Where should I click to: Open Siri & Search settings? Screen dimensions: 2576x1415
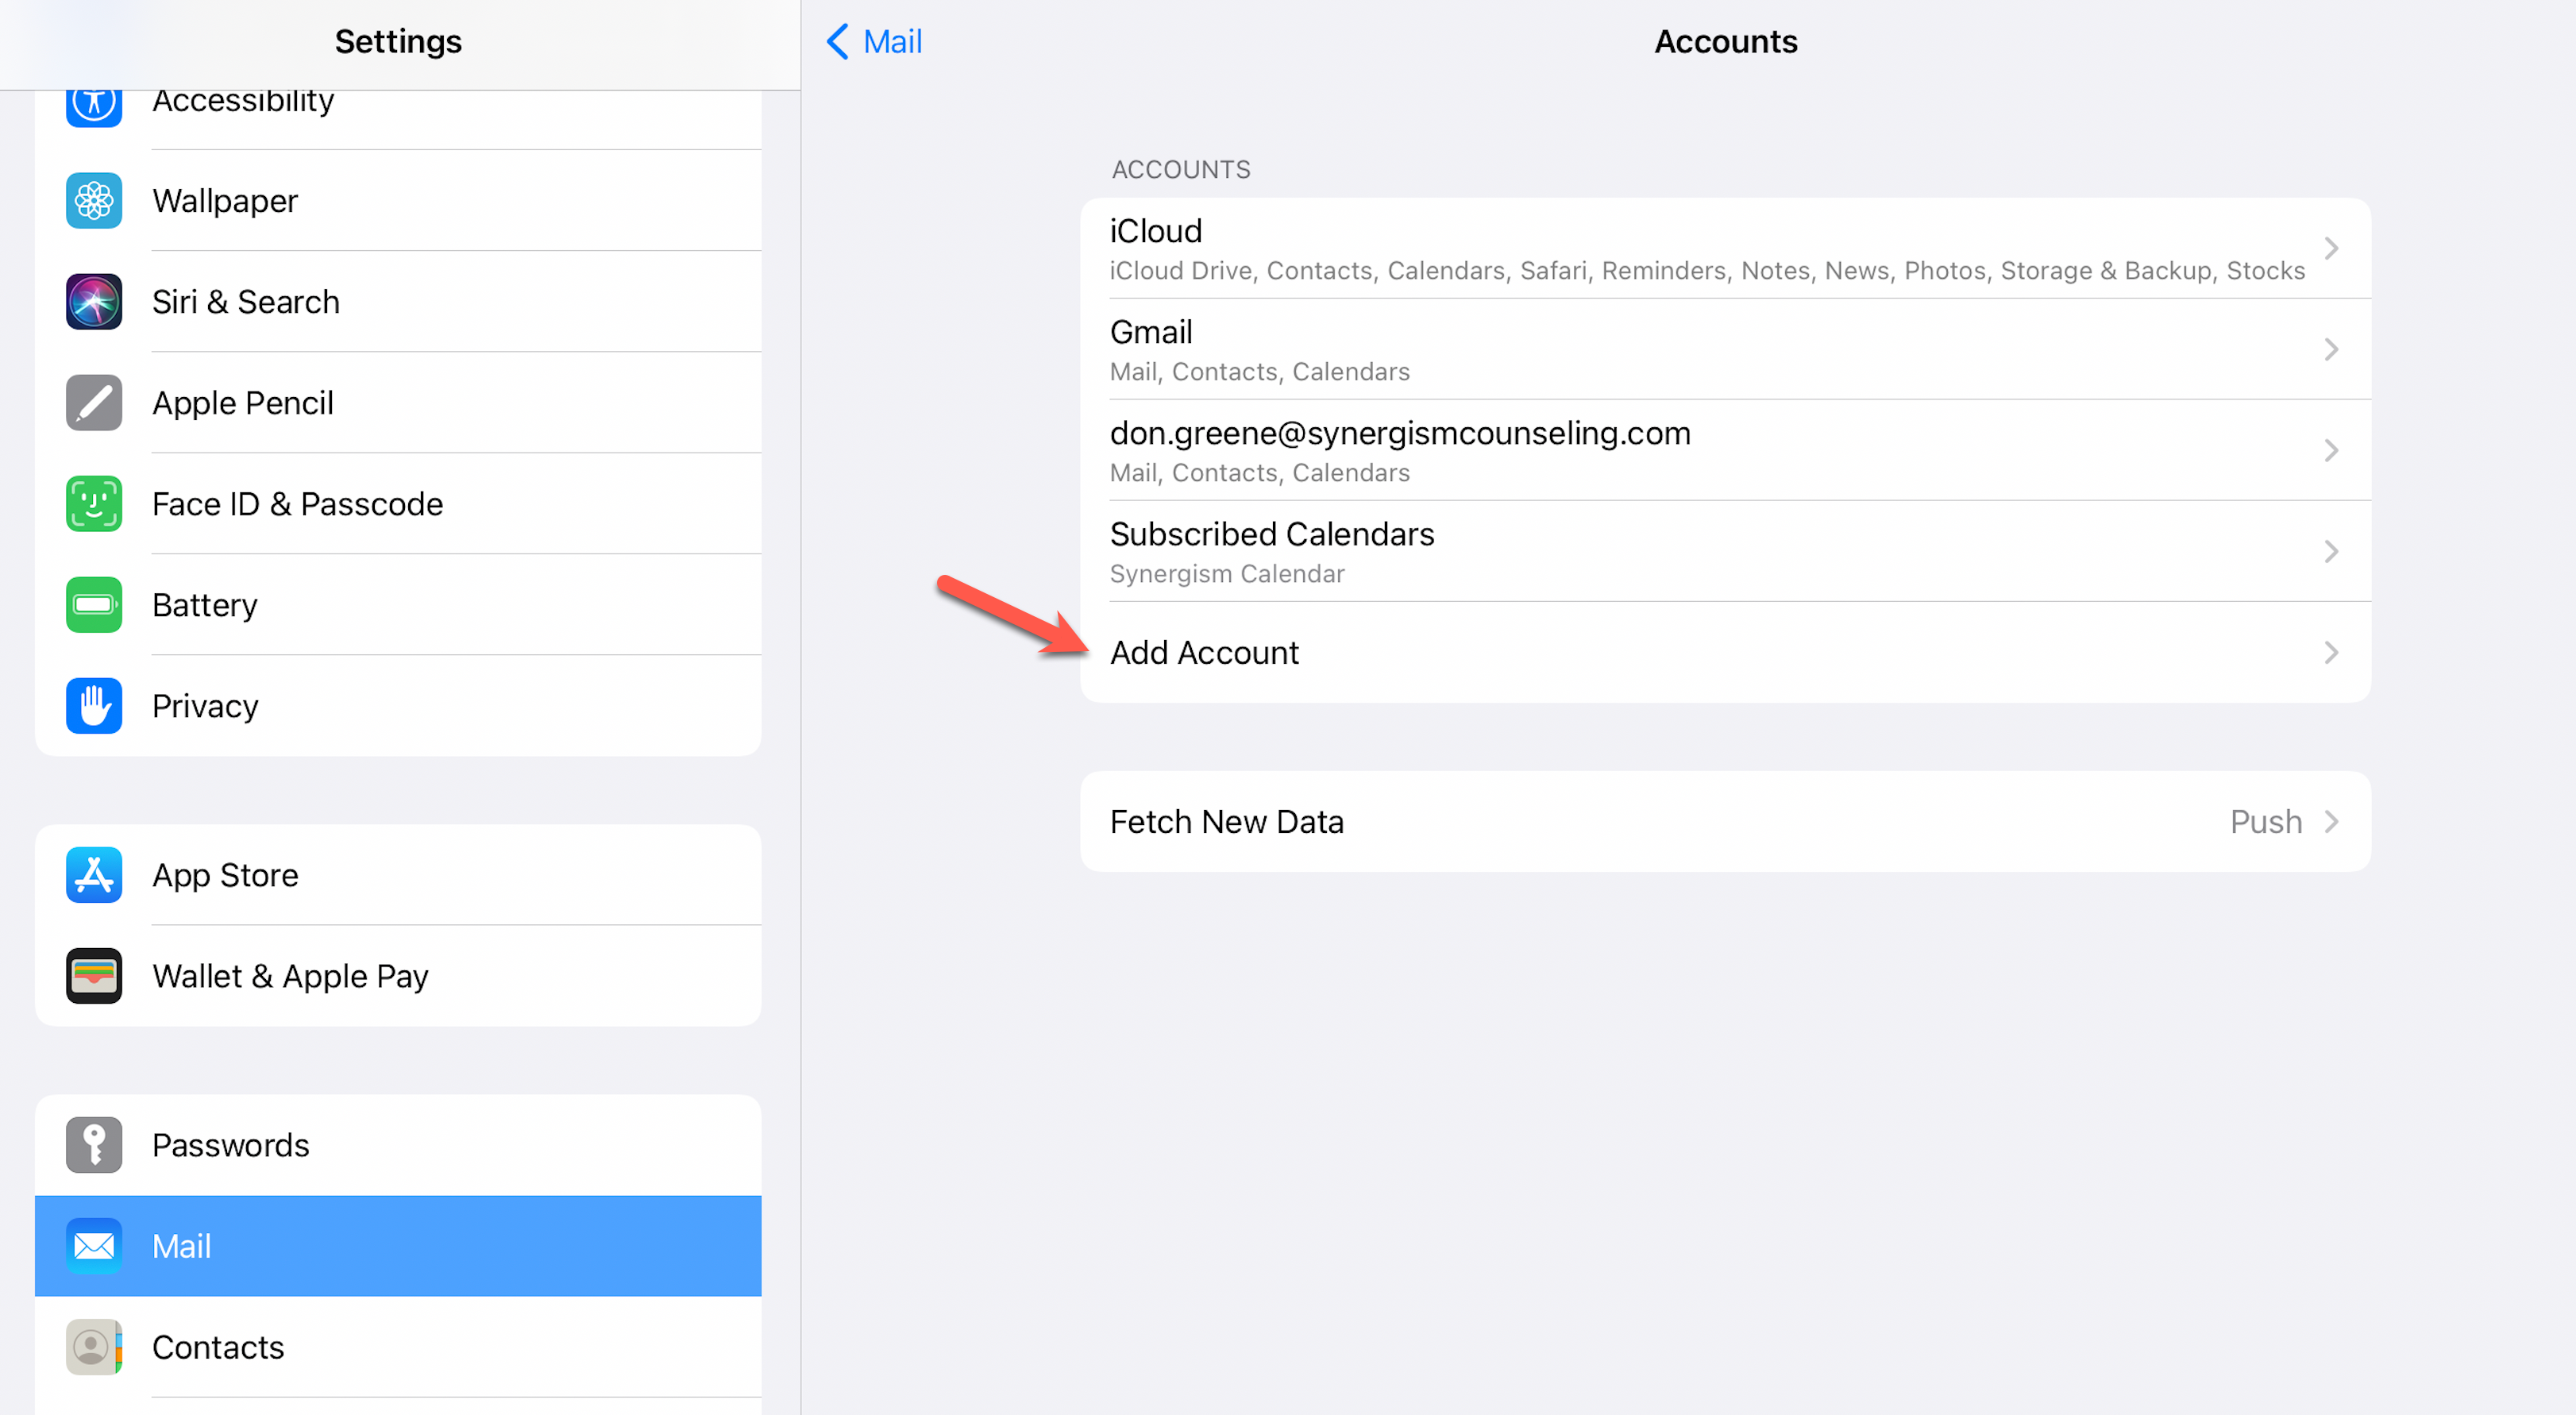tap(398, 302)
